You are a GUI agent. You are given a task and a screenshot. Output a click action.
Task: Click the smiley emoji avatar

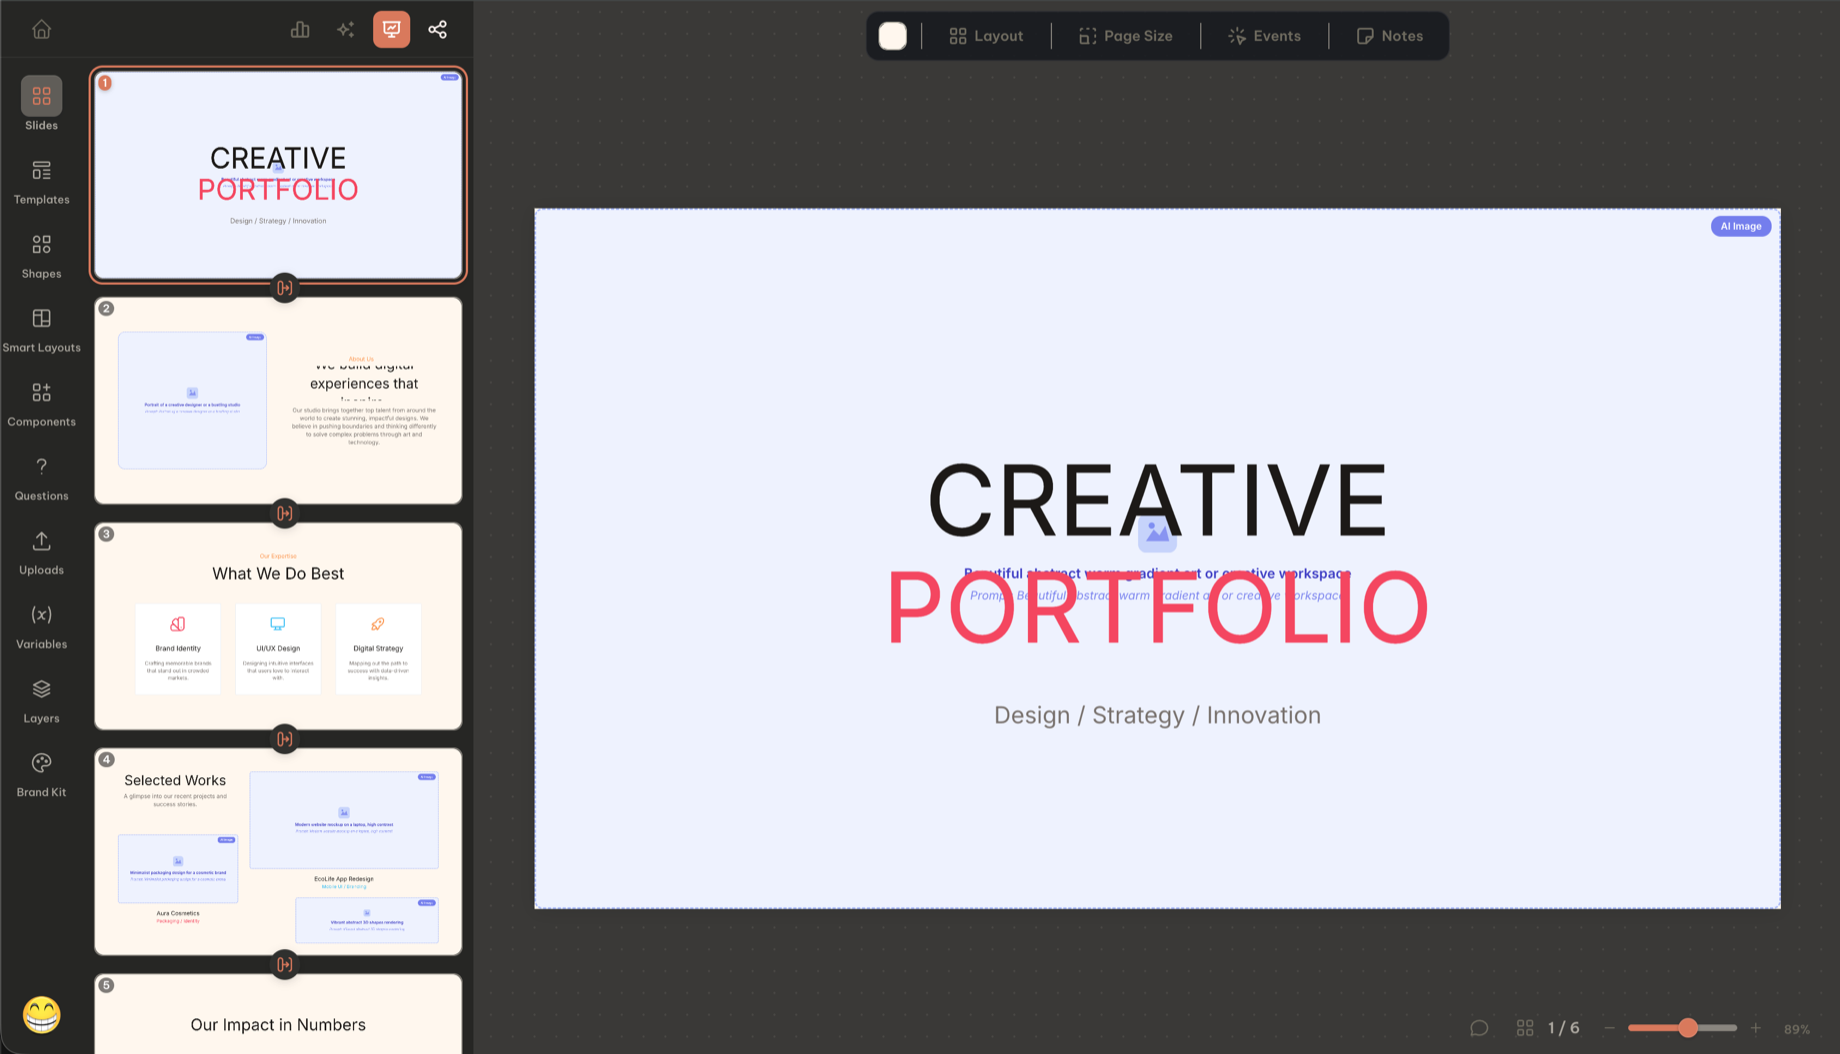pos(41,1015)
